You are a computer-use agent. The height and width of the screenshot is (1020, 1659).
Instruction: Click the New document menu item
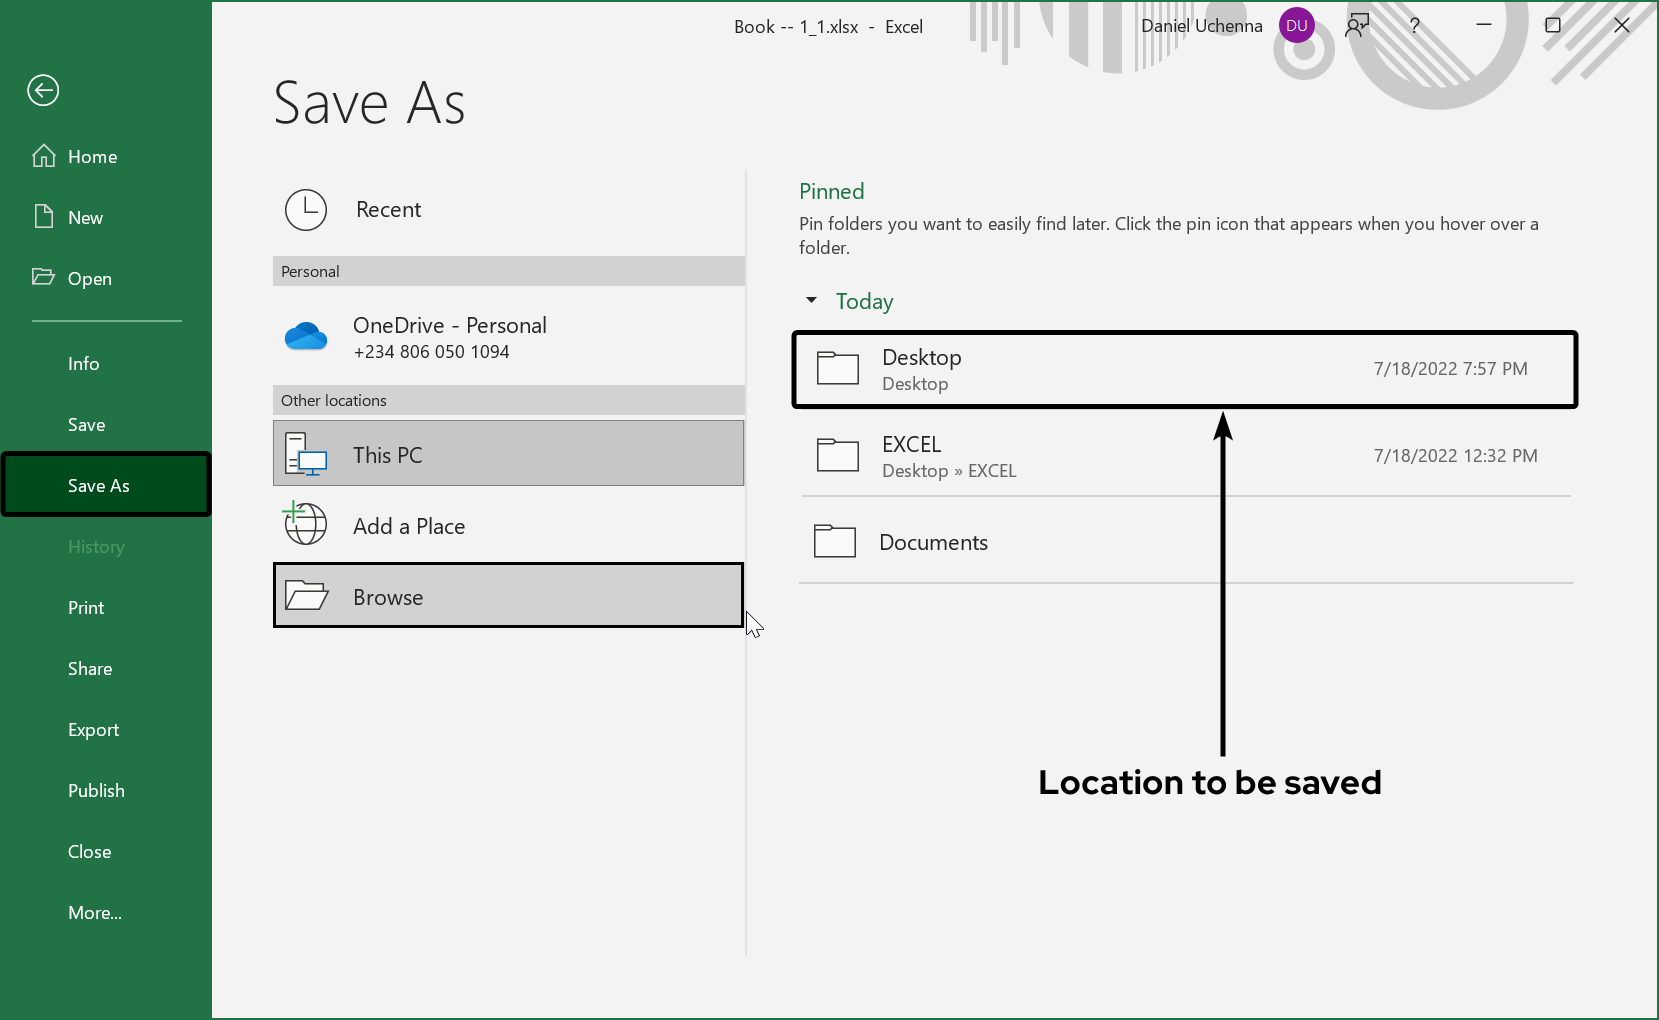click(x=85, y=218)
